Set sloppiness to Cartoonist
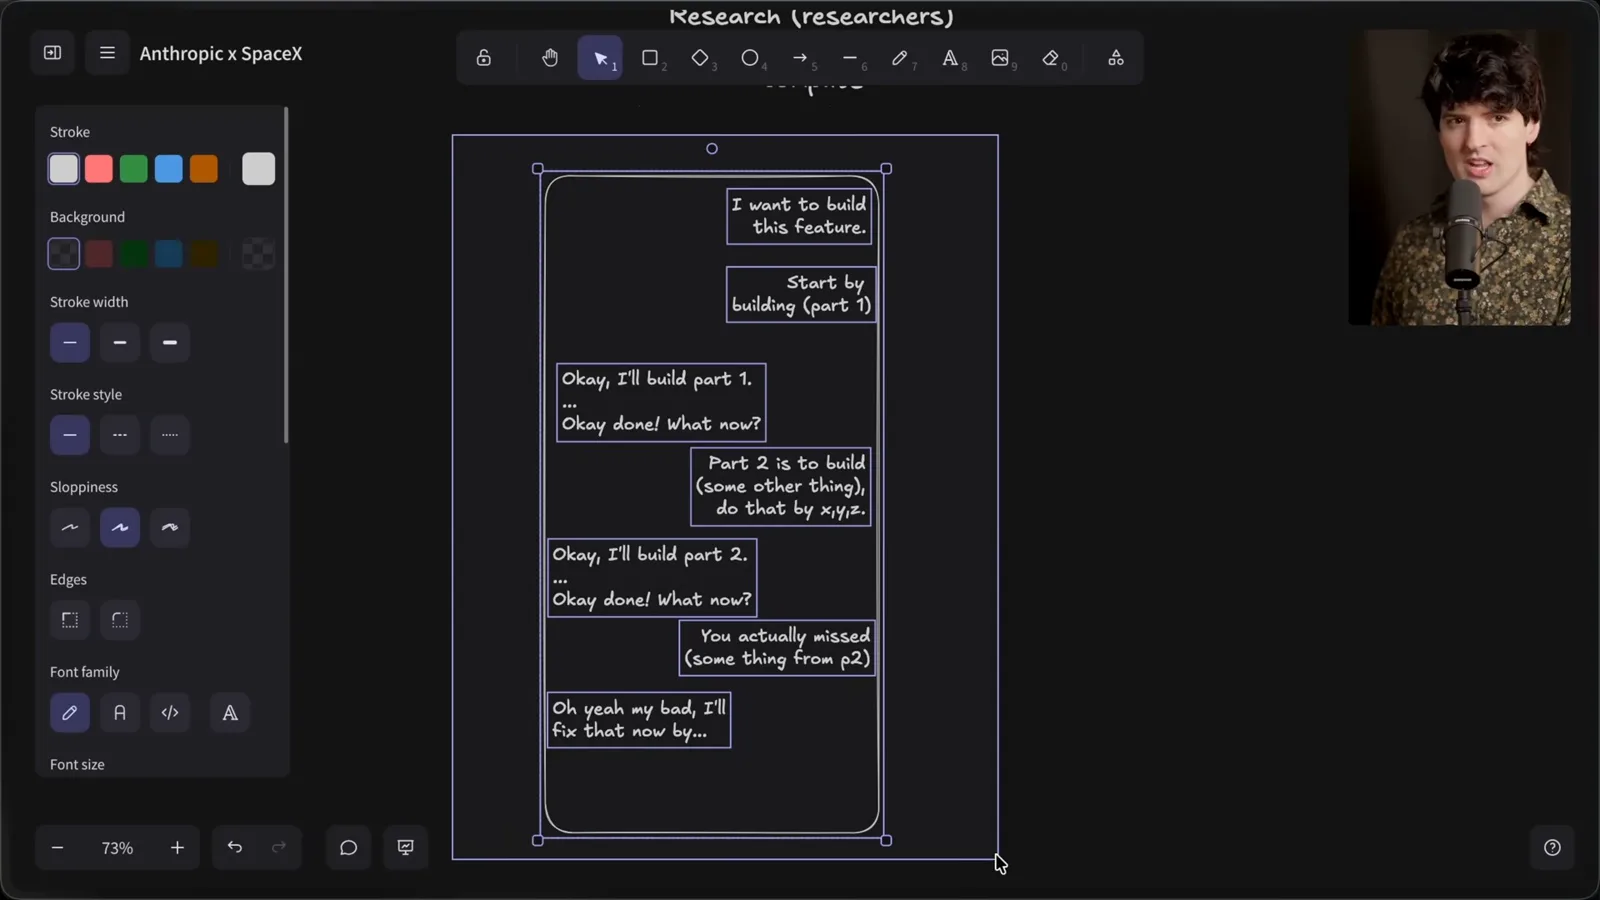 pos(170,528)
